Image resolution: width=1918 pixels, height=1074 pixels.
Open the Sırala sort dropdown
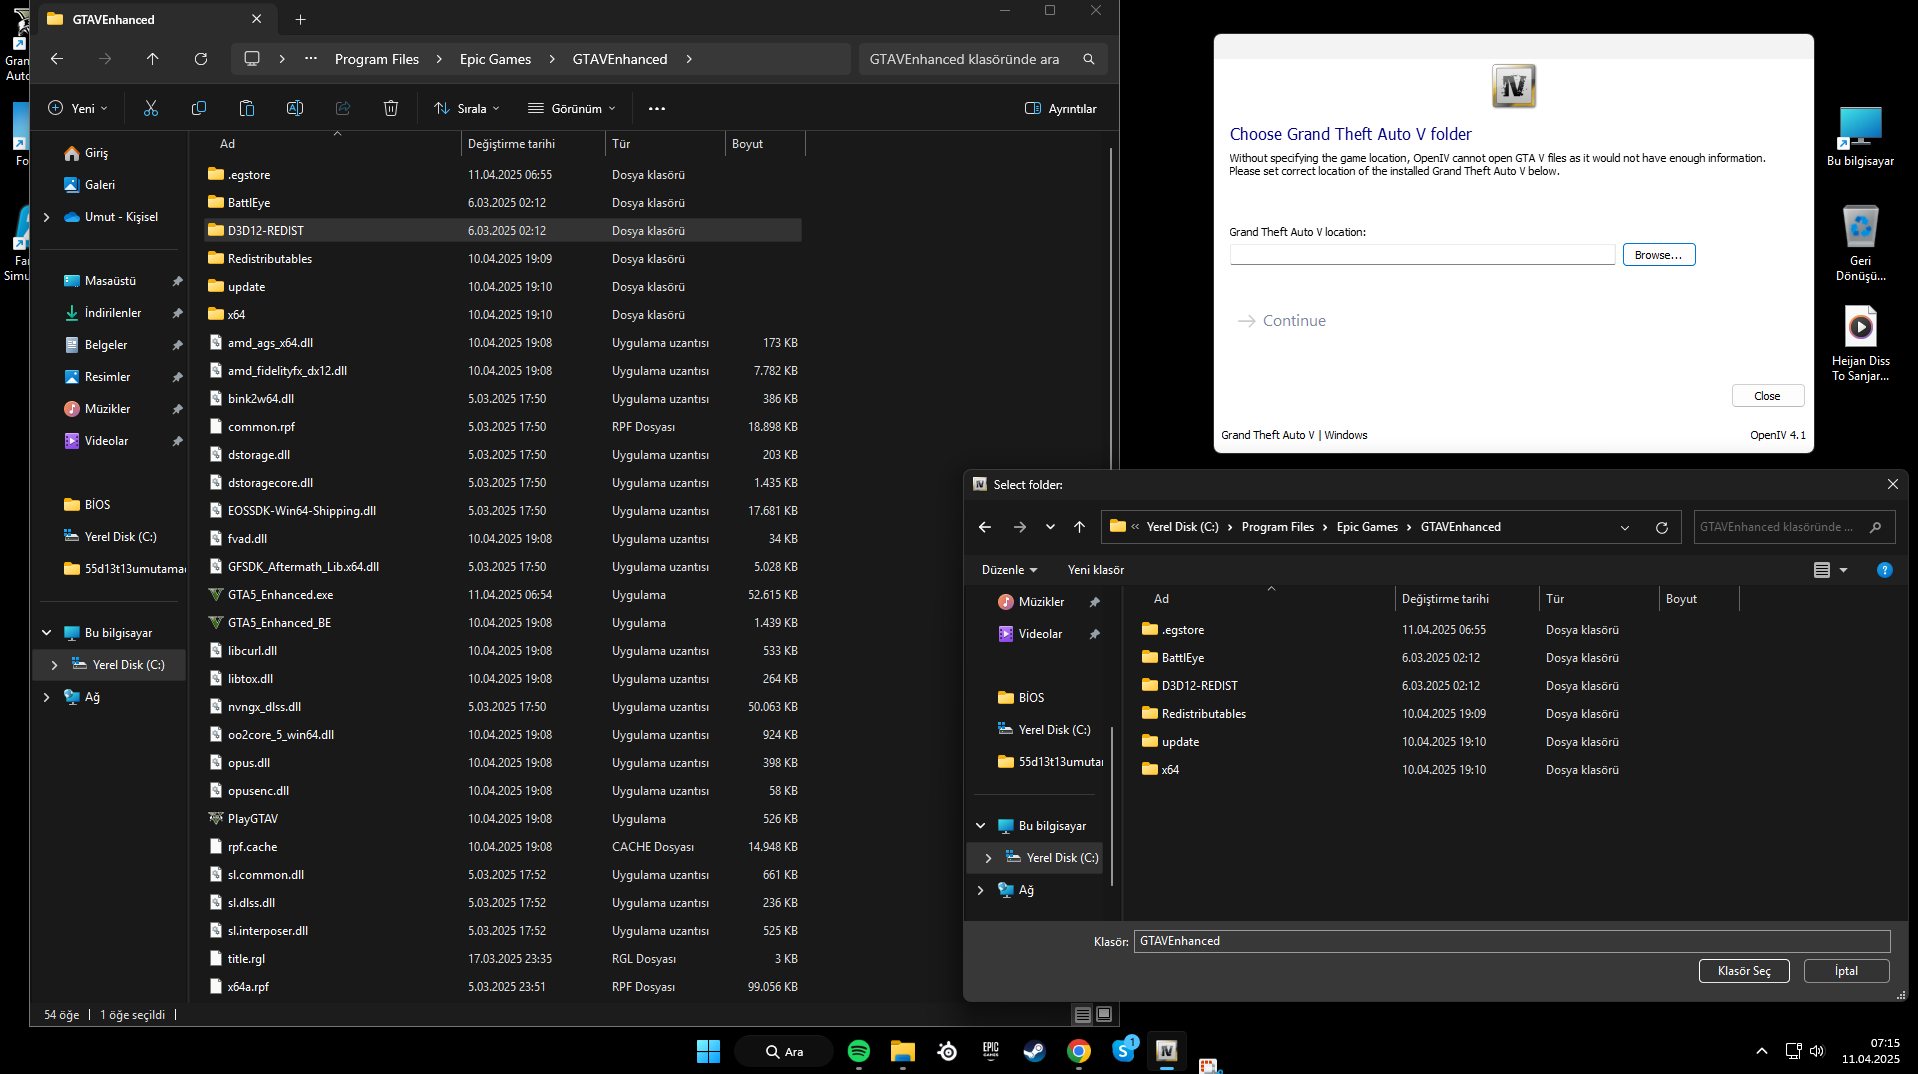(467, 108)
